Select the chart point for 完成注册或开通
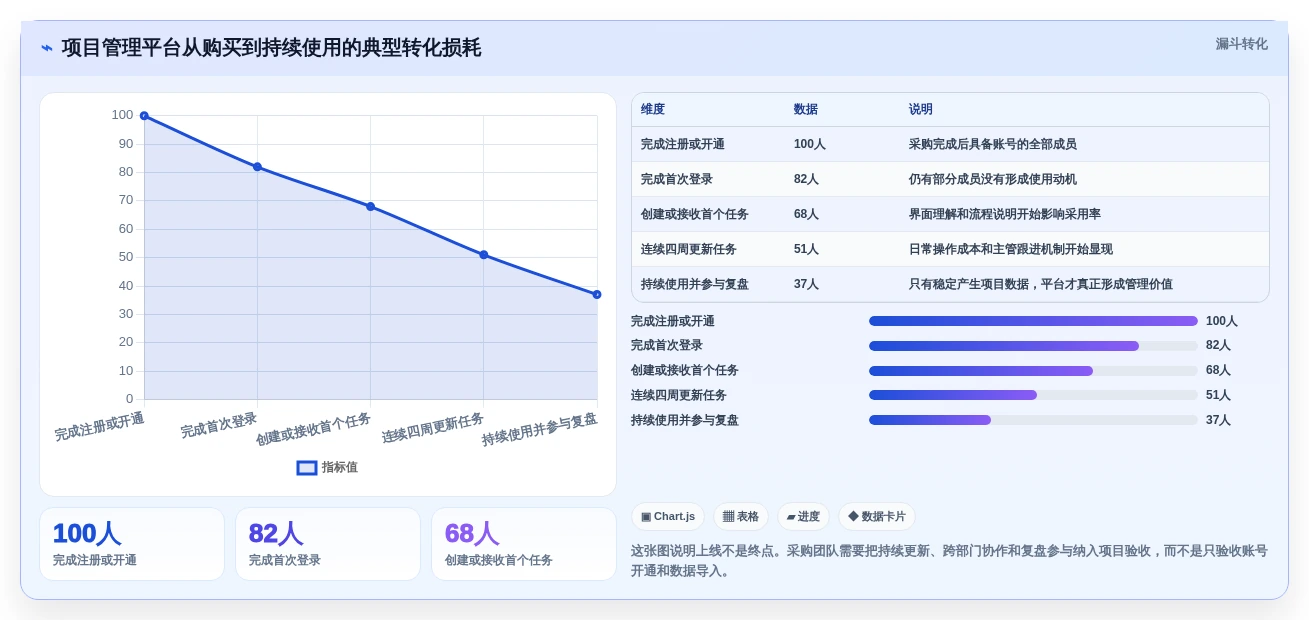The width and height of the screenshot is (1309, 620). (x=144, y=116)
